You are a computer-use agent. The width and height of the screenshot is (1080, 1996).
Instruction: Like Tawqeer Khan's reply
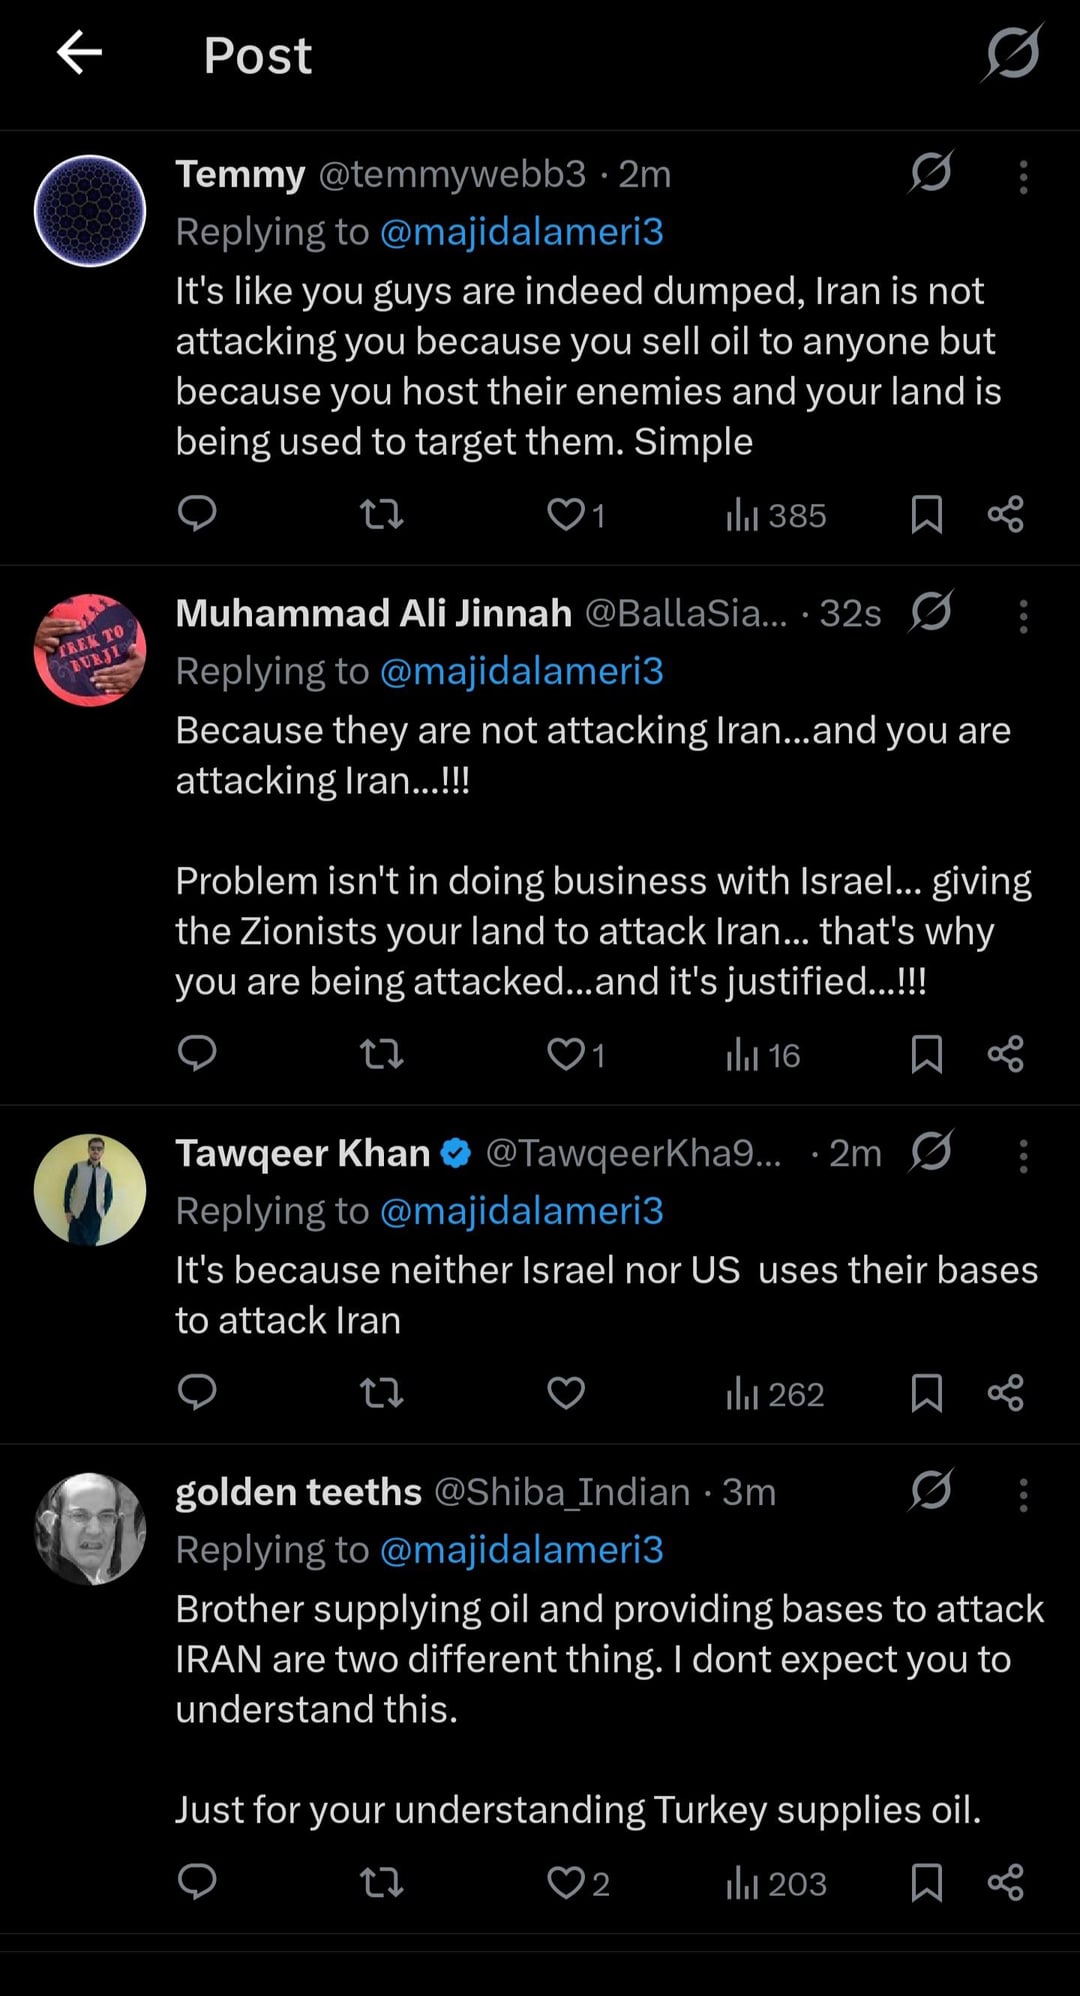(x=566, y=1393)
